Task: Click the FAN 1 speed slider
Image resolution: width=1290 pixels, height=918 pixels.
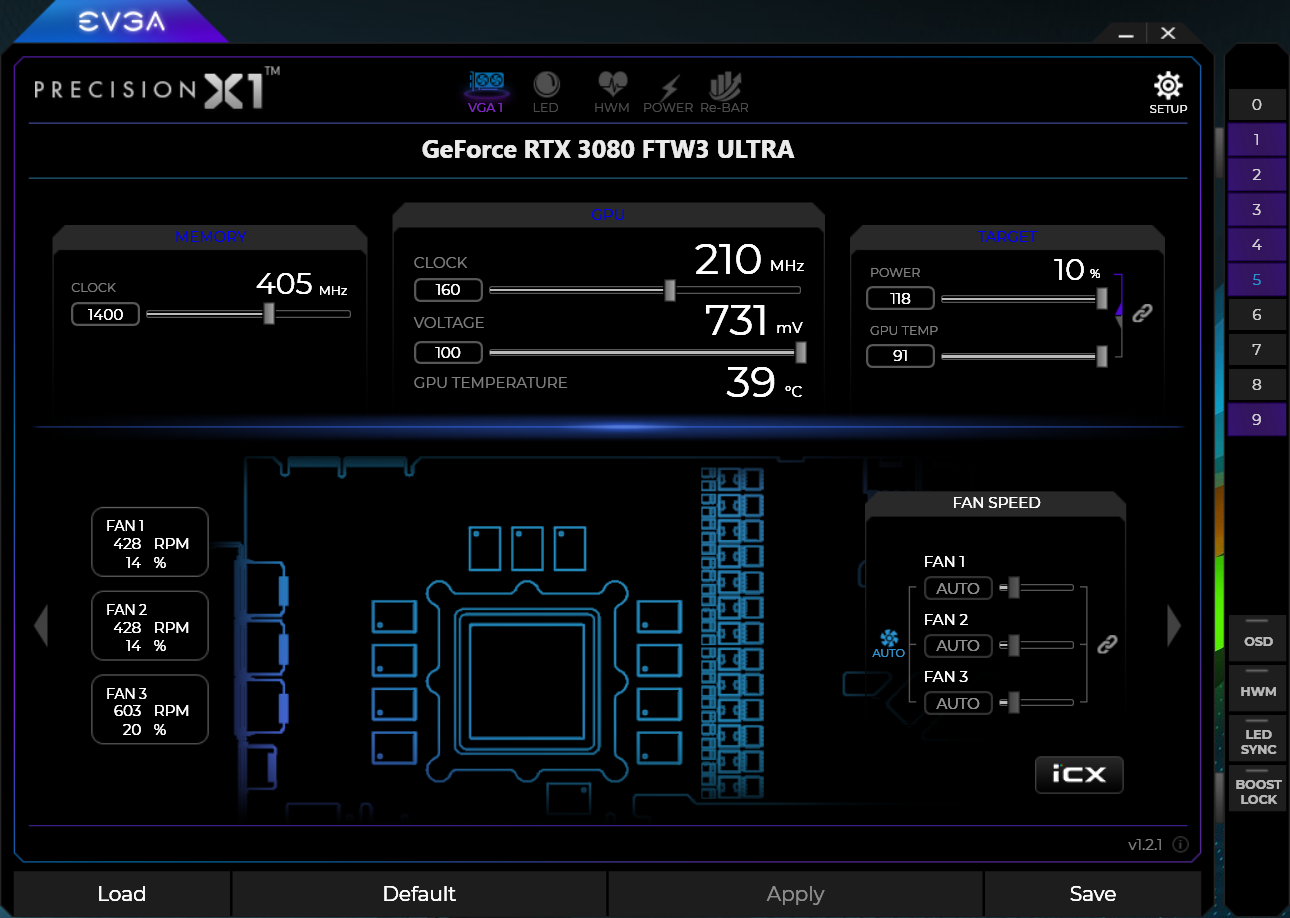Action: 1037,588
